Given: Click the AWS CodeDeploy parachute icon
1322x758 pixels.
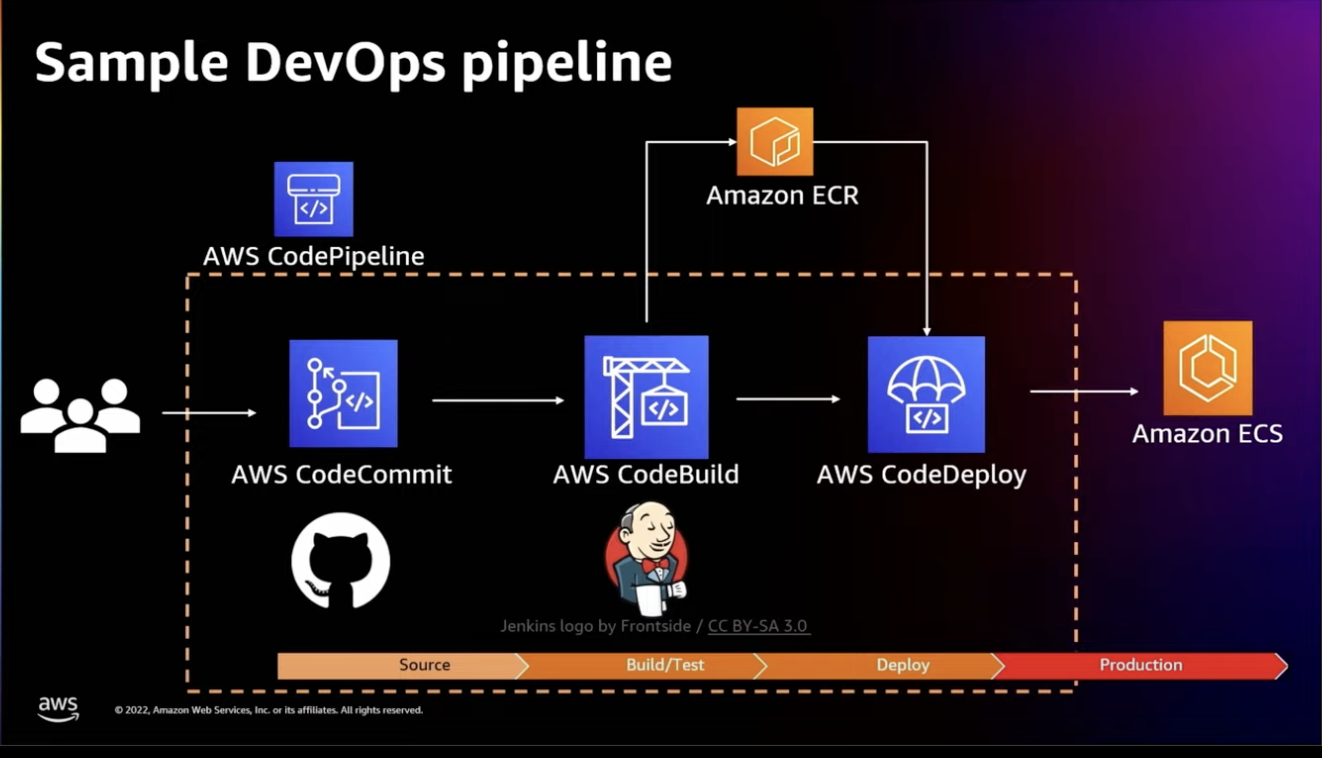Looking at the screenshot, I should [925, 394].
